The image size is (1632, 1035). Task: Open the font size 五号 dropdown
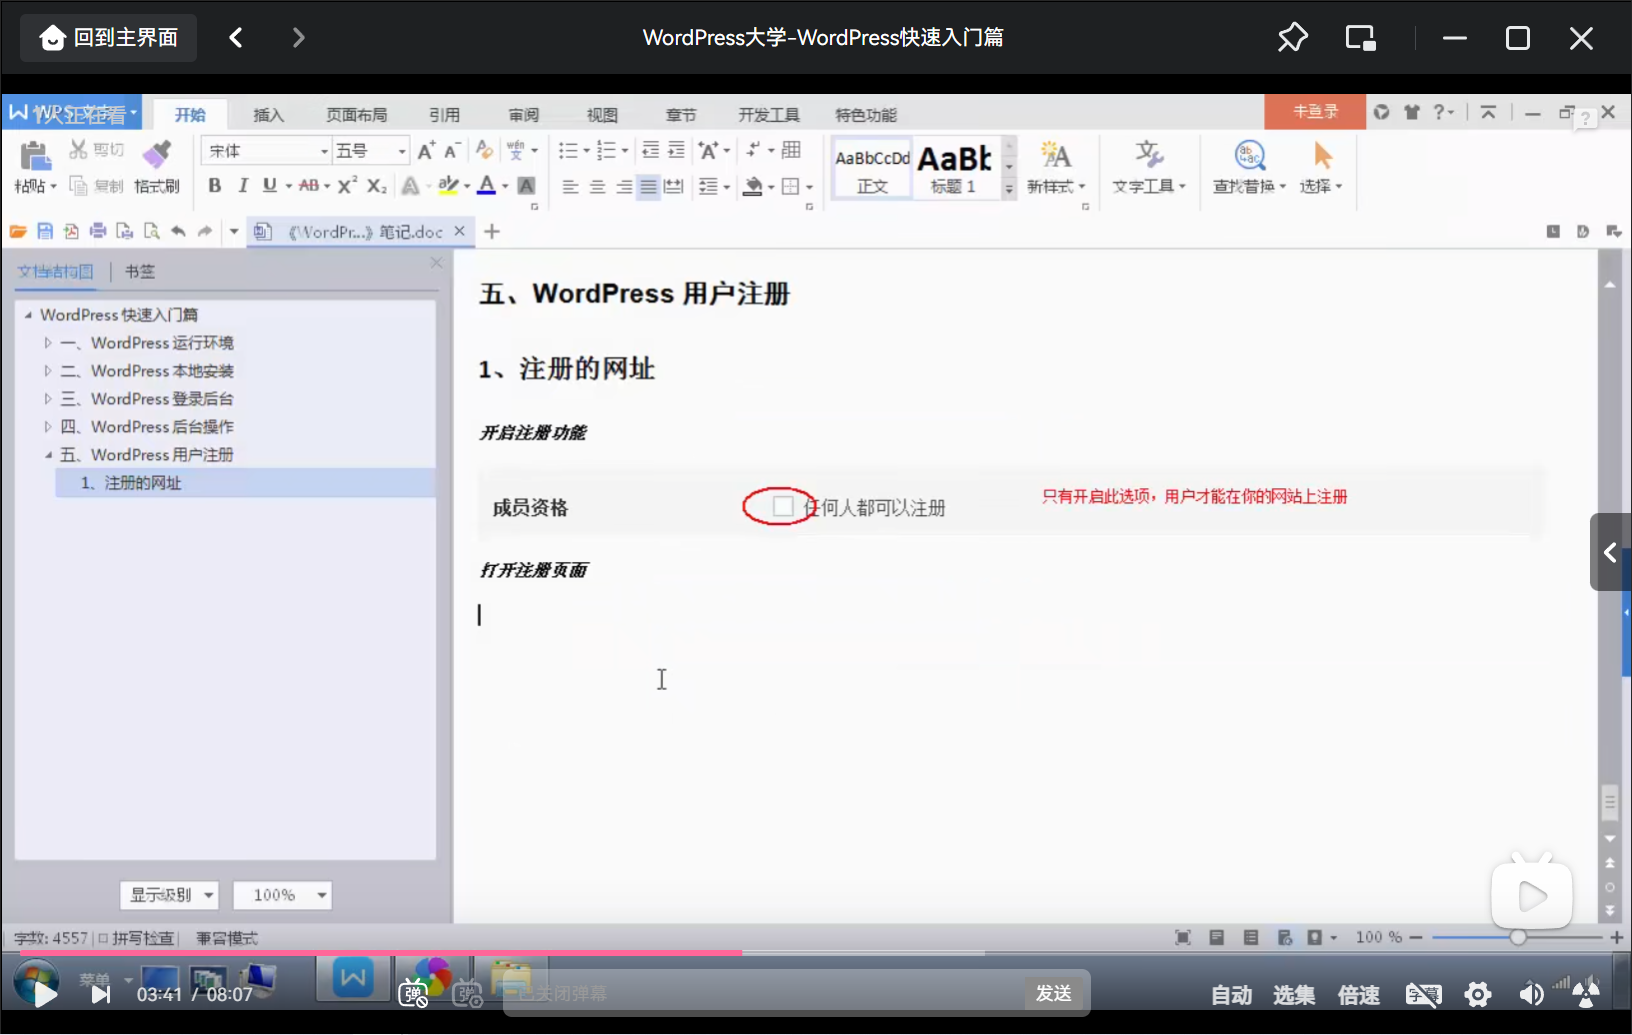pyautogui.click(x=402, y=151)
